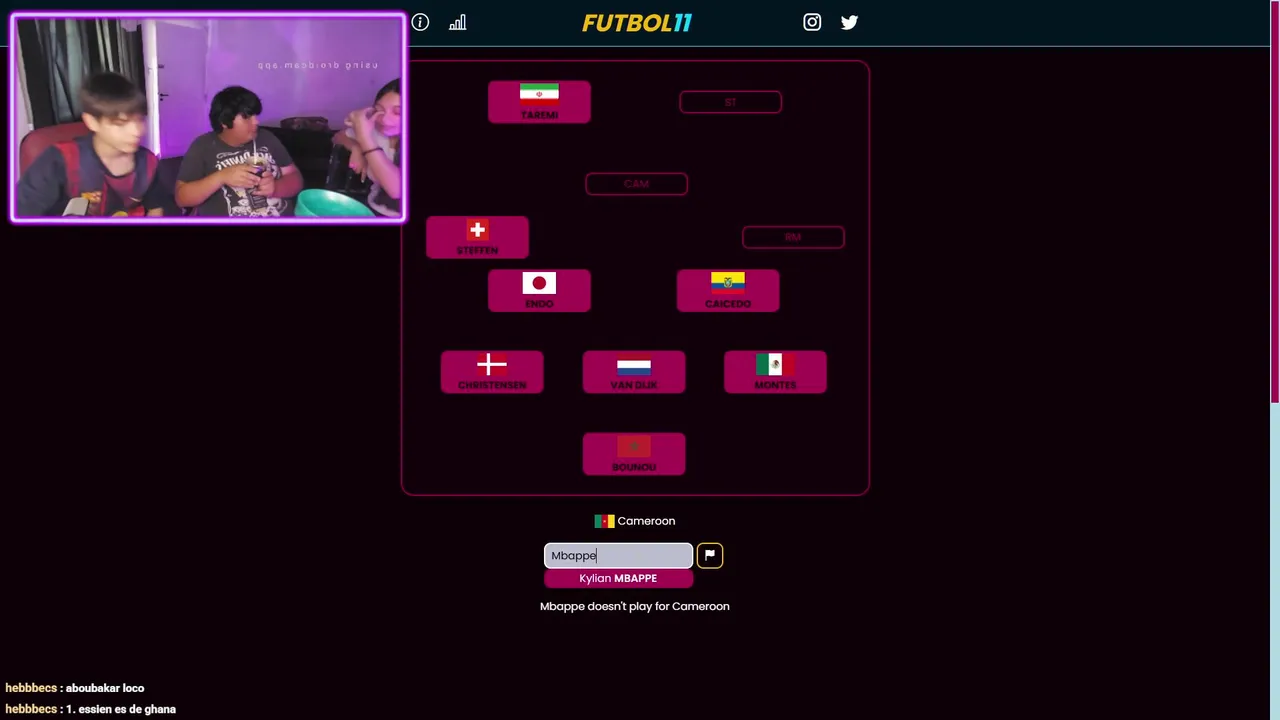
Task: Click the webcam stream overlay
Action: pos(208,117)
